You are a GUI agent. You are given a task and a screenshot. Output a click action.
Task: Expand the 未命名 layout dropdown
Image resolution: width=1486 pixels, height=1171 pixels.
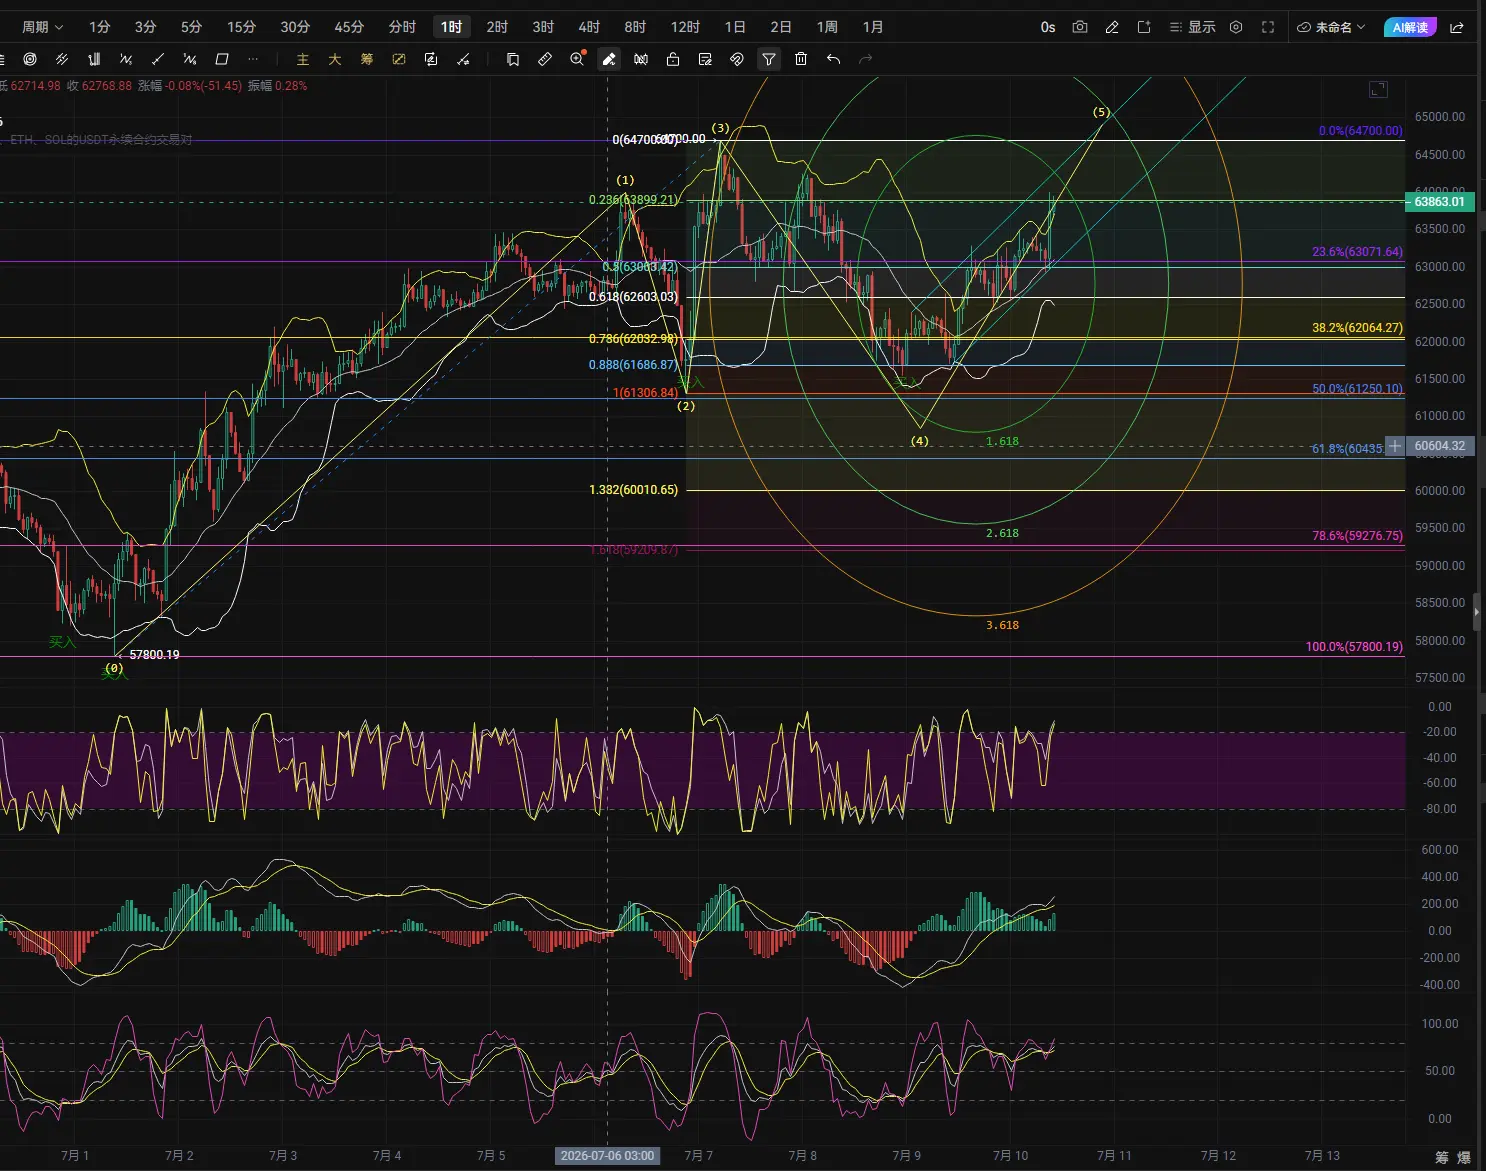1331,27
